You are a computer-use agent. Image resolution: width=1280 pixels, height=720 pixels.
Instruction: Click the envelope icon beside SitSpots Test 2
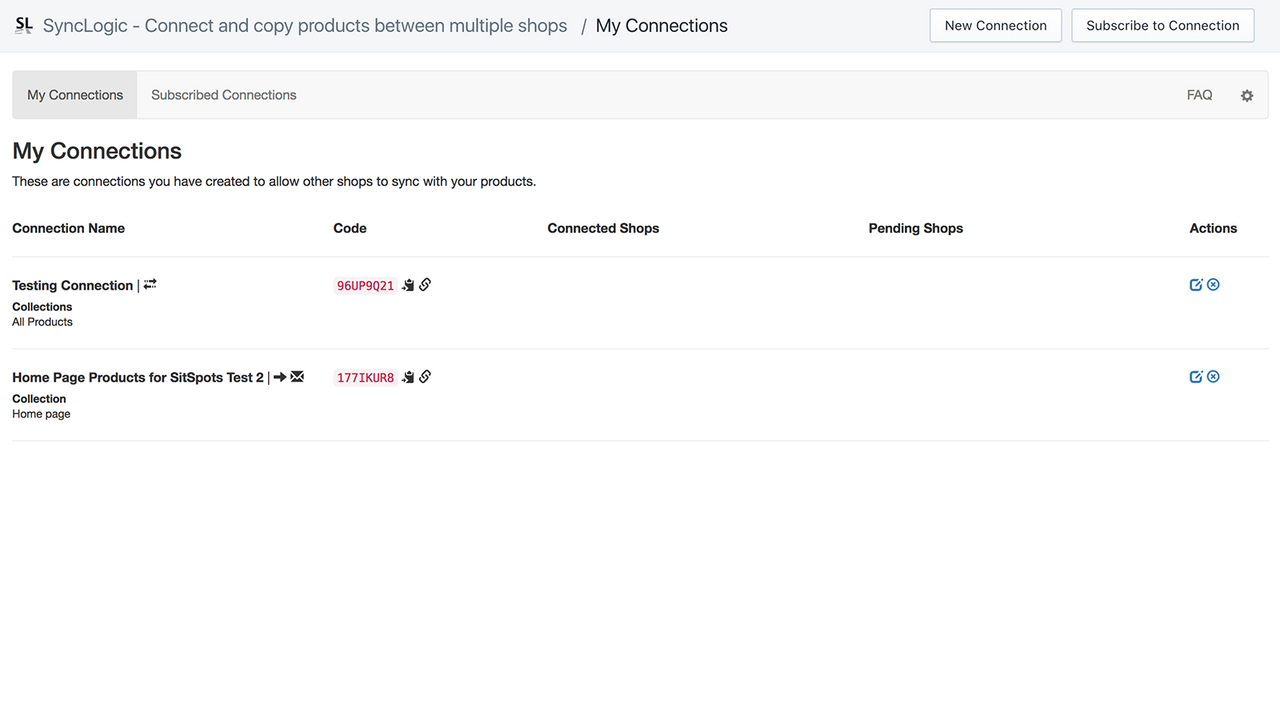297,376
